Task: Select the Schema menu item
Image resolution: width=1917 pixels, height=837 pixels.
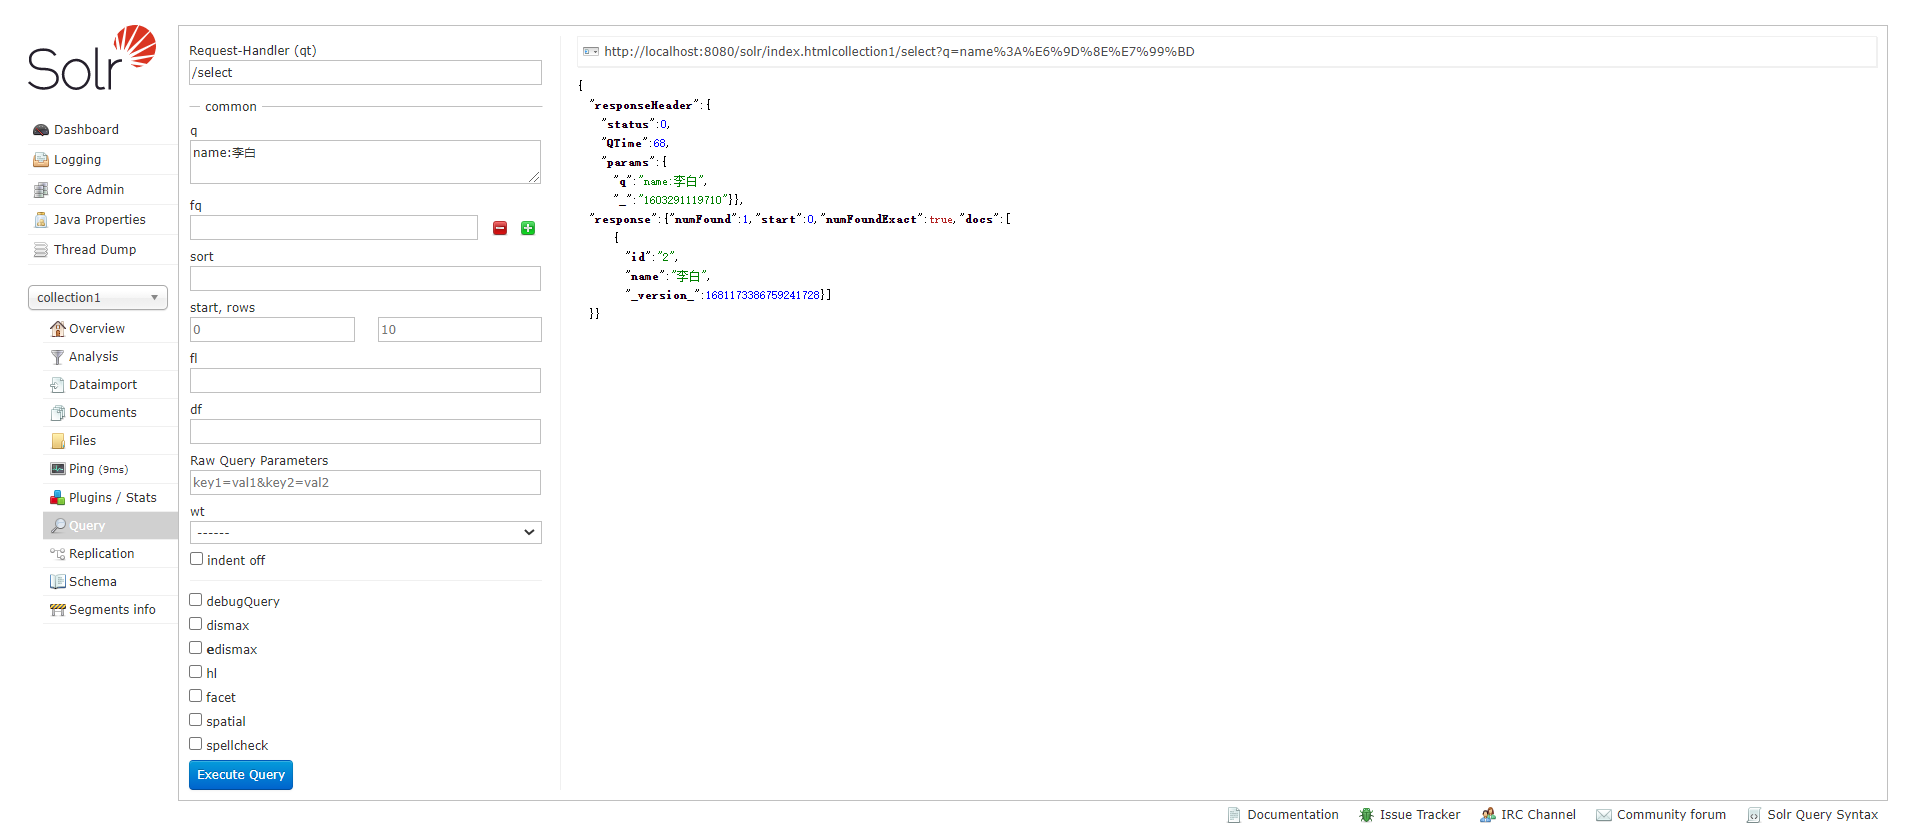Action: (93, 582)
